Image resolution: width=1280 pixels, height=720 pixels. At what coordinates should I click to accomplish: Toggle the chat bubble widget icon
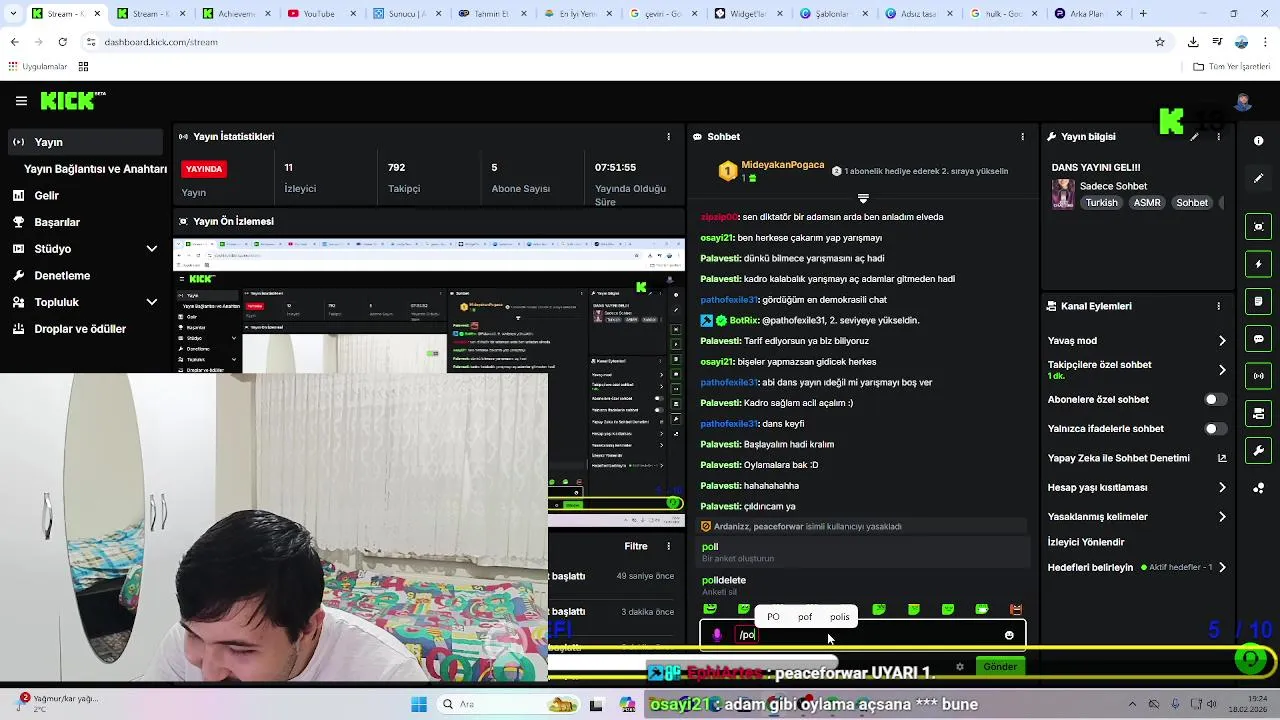1259,339
